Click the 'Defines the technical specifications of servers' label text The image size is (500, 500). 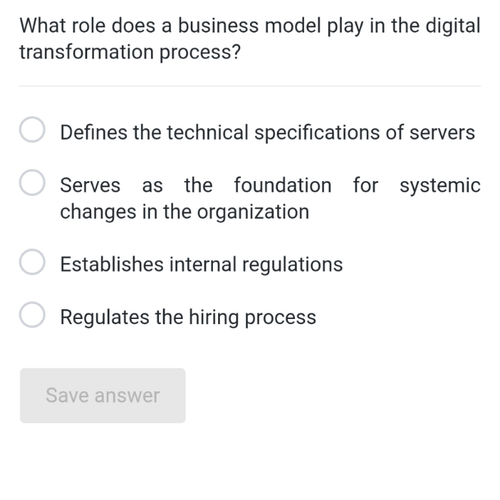tap(267, 133)
